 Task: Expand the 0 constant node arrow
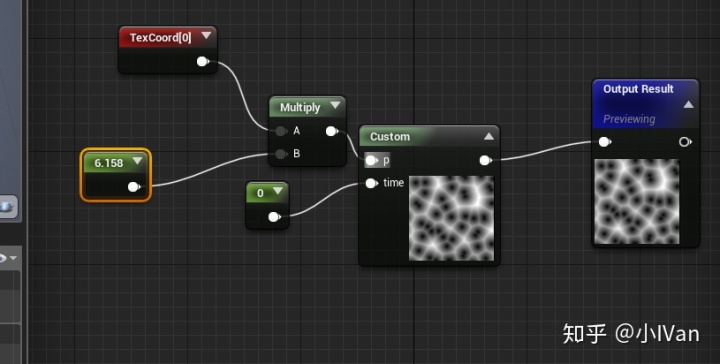pyautogui.click(x=278, y=190)
